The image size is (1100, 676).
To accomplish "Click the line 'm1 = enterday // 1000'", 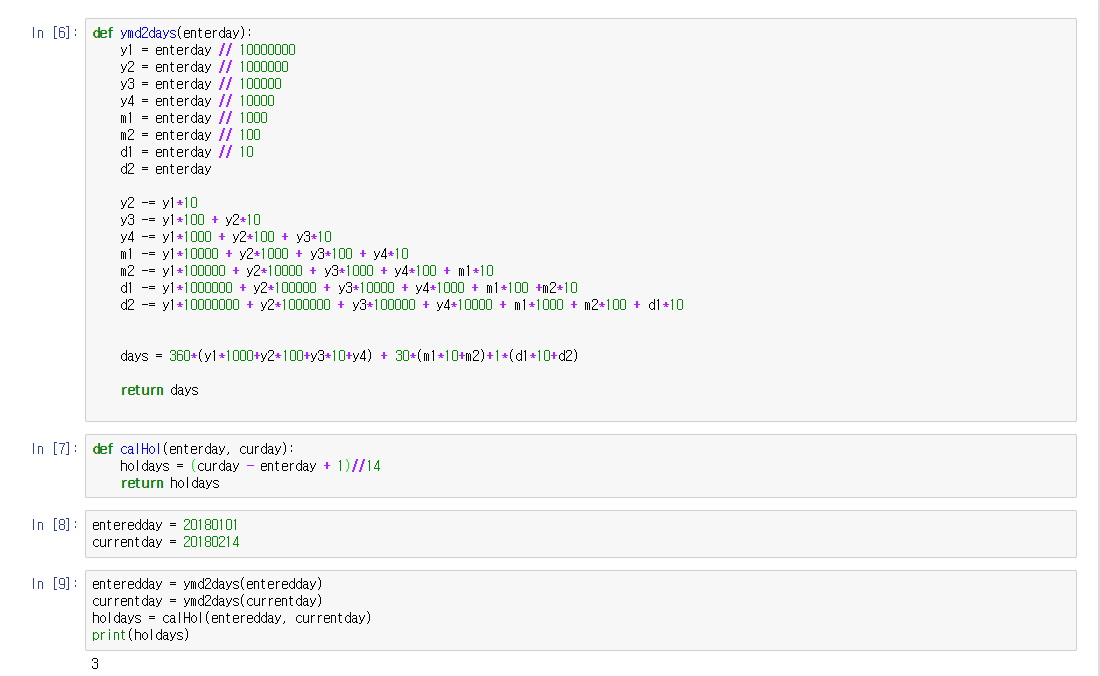I will coord(194,118).
